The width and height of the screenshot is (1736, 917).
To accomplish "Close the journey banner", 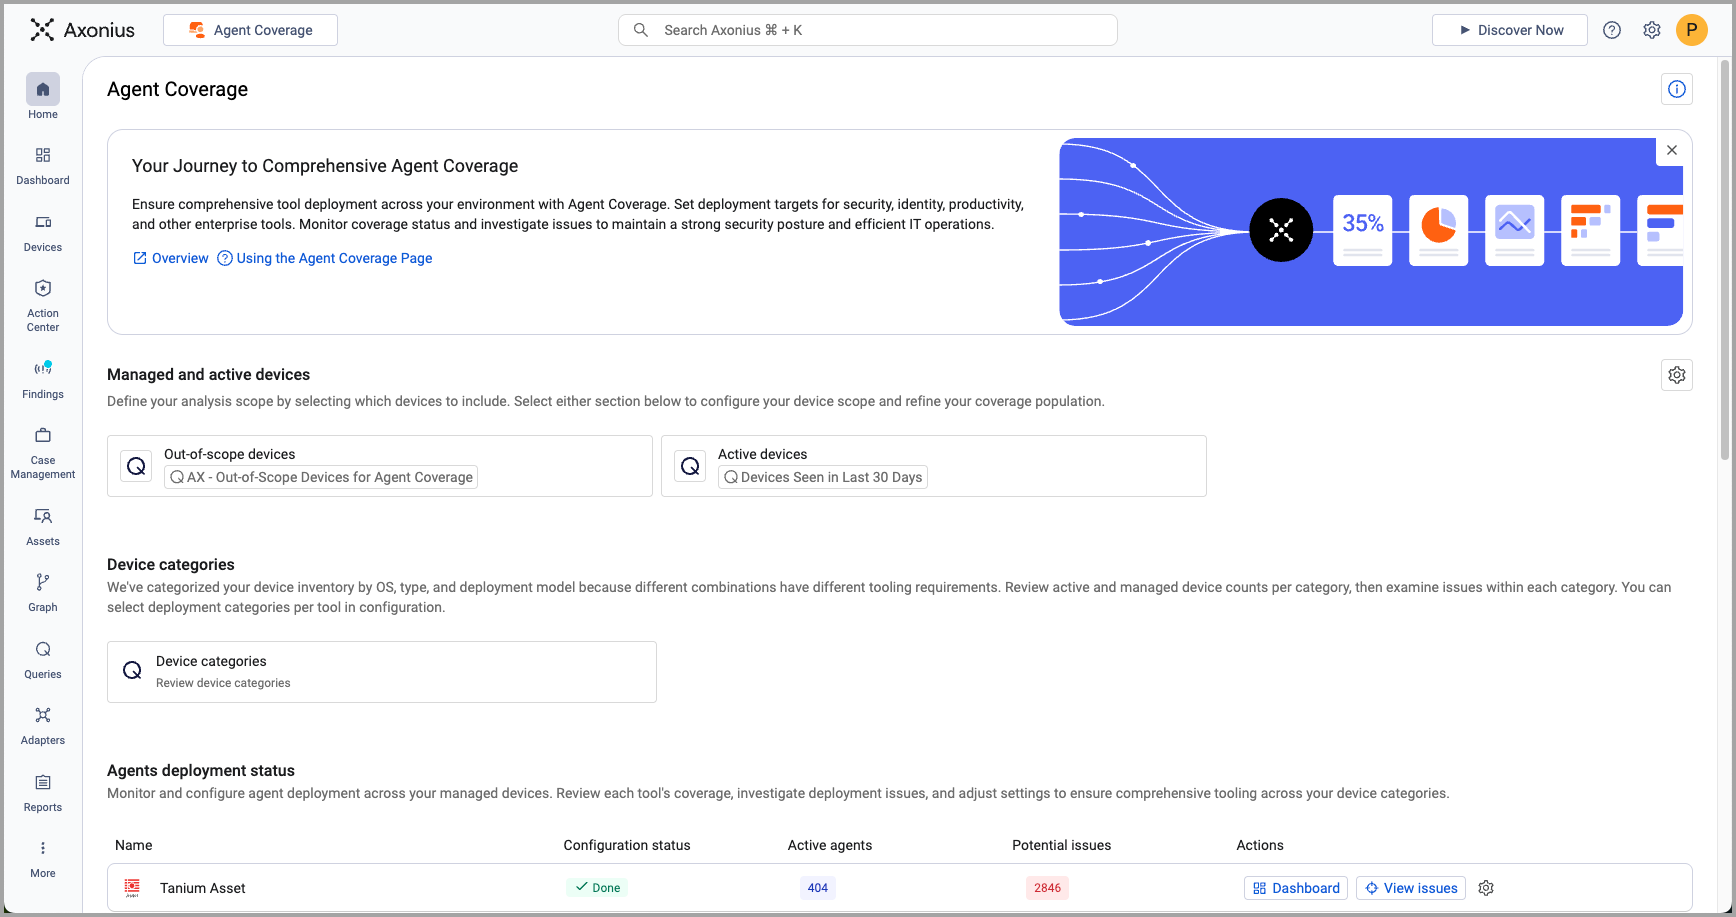I will tap(1672, 150).
